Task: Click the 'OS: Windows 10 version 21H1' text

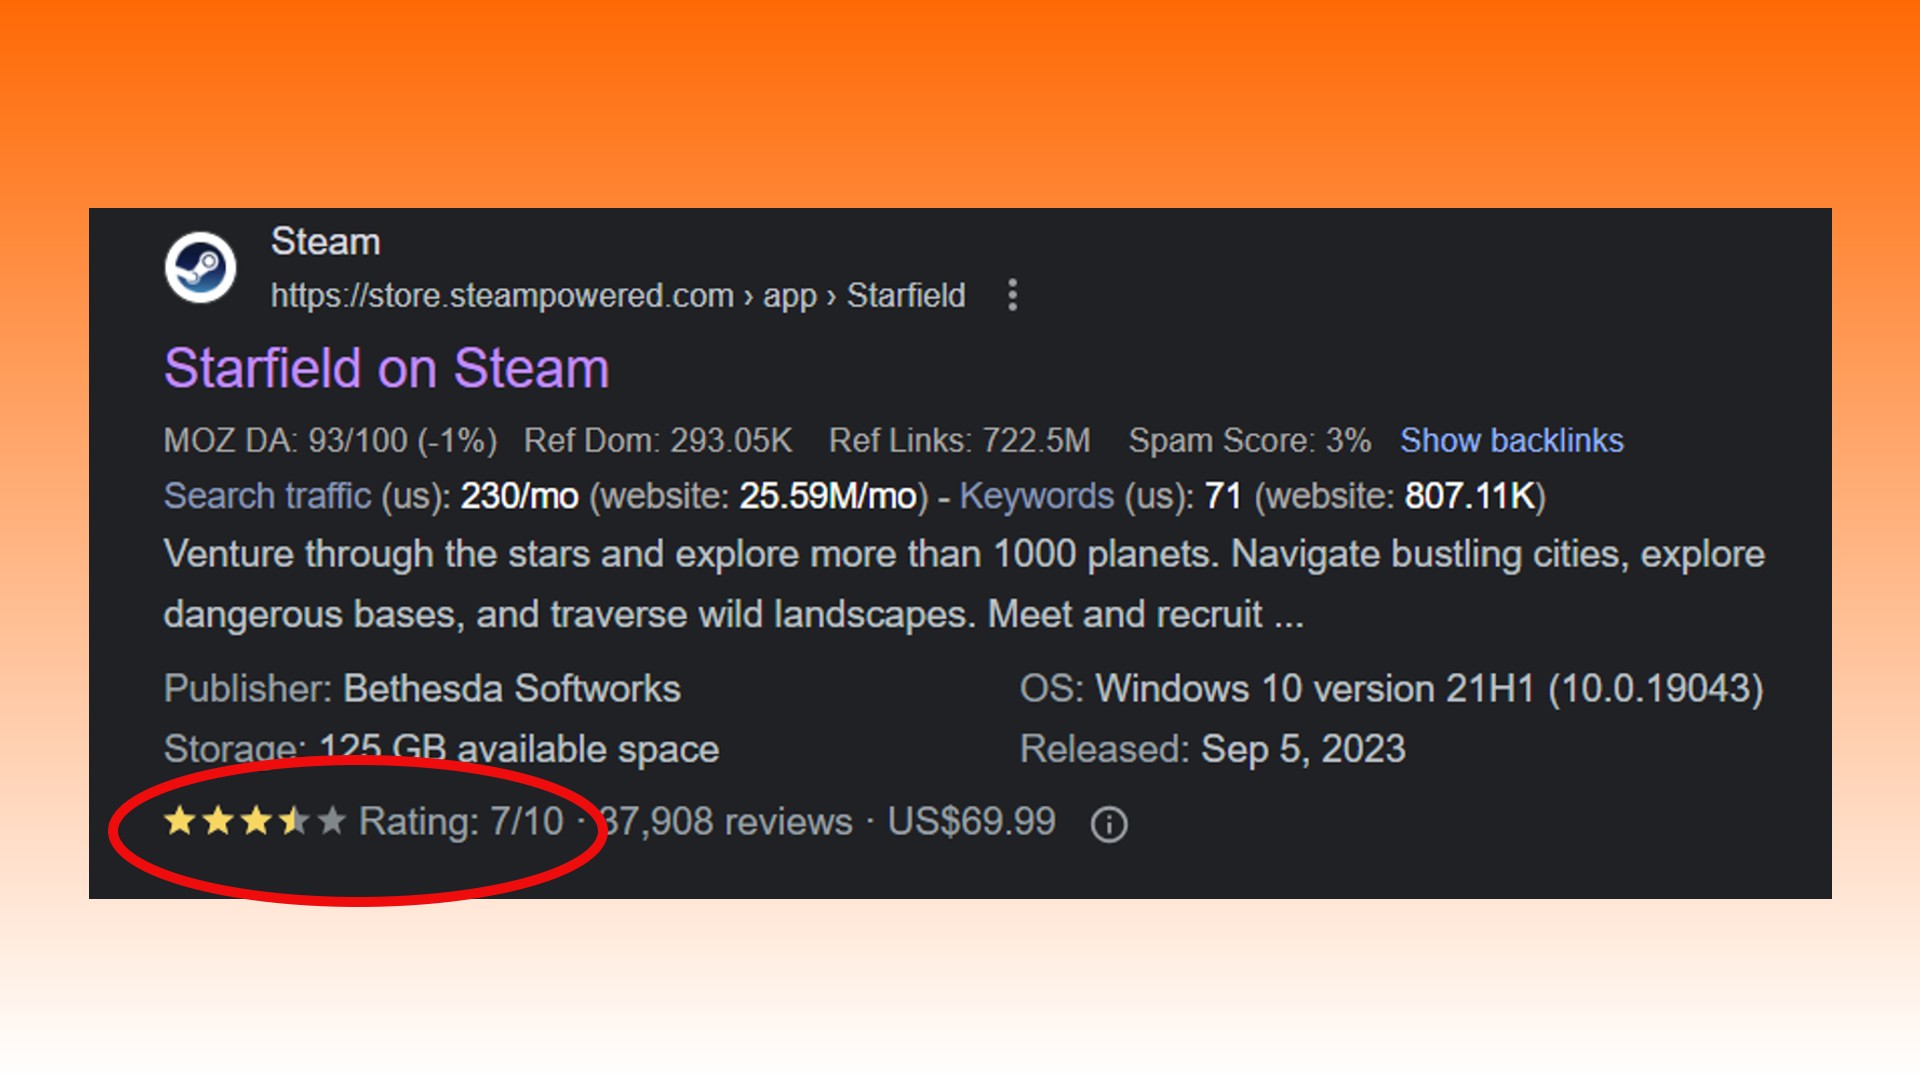Action: coord(1391,689)
